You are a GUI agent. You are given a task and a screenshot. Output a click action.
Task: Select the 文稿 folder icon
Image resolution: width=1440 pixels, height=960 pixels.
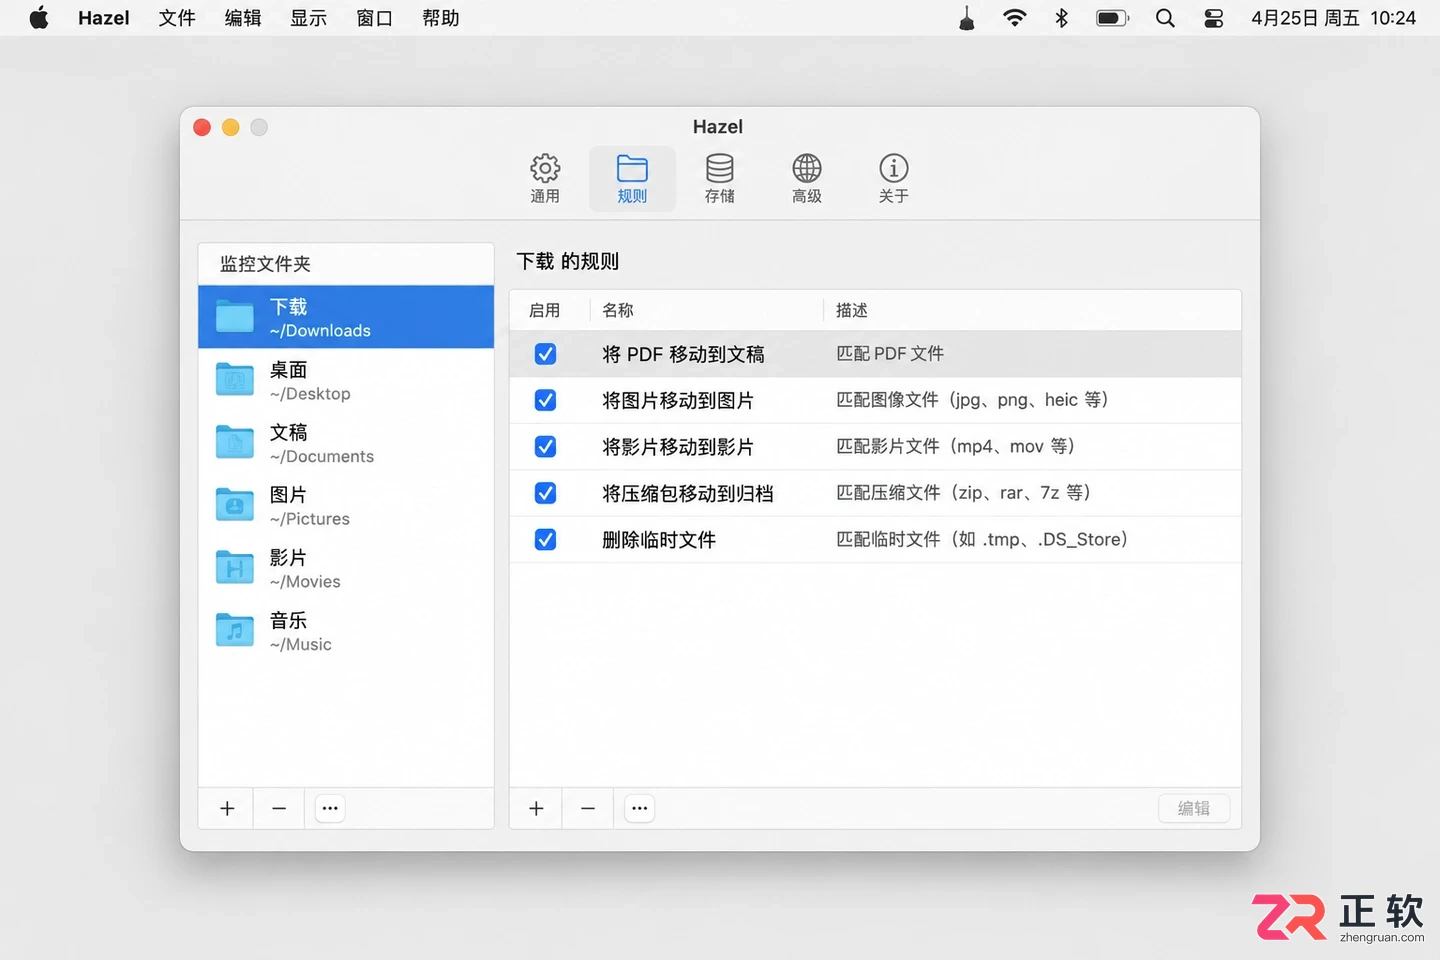pos(235,442)
